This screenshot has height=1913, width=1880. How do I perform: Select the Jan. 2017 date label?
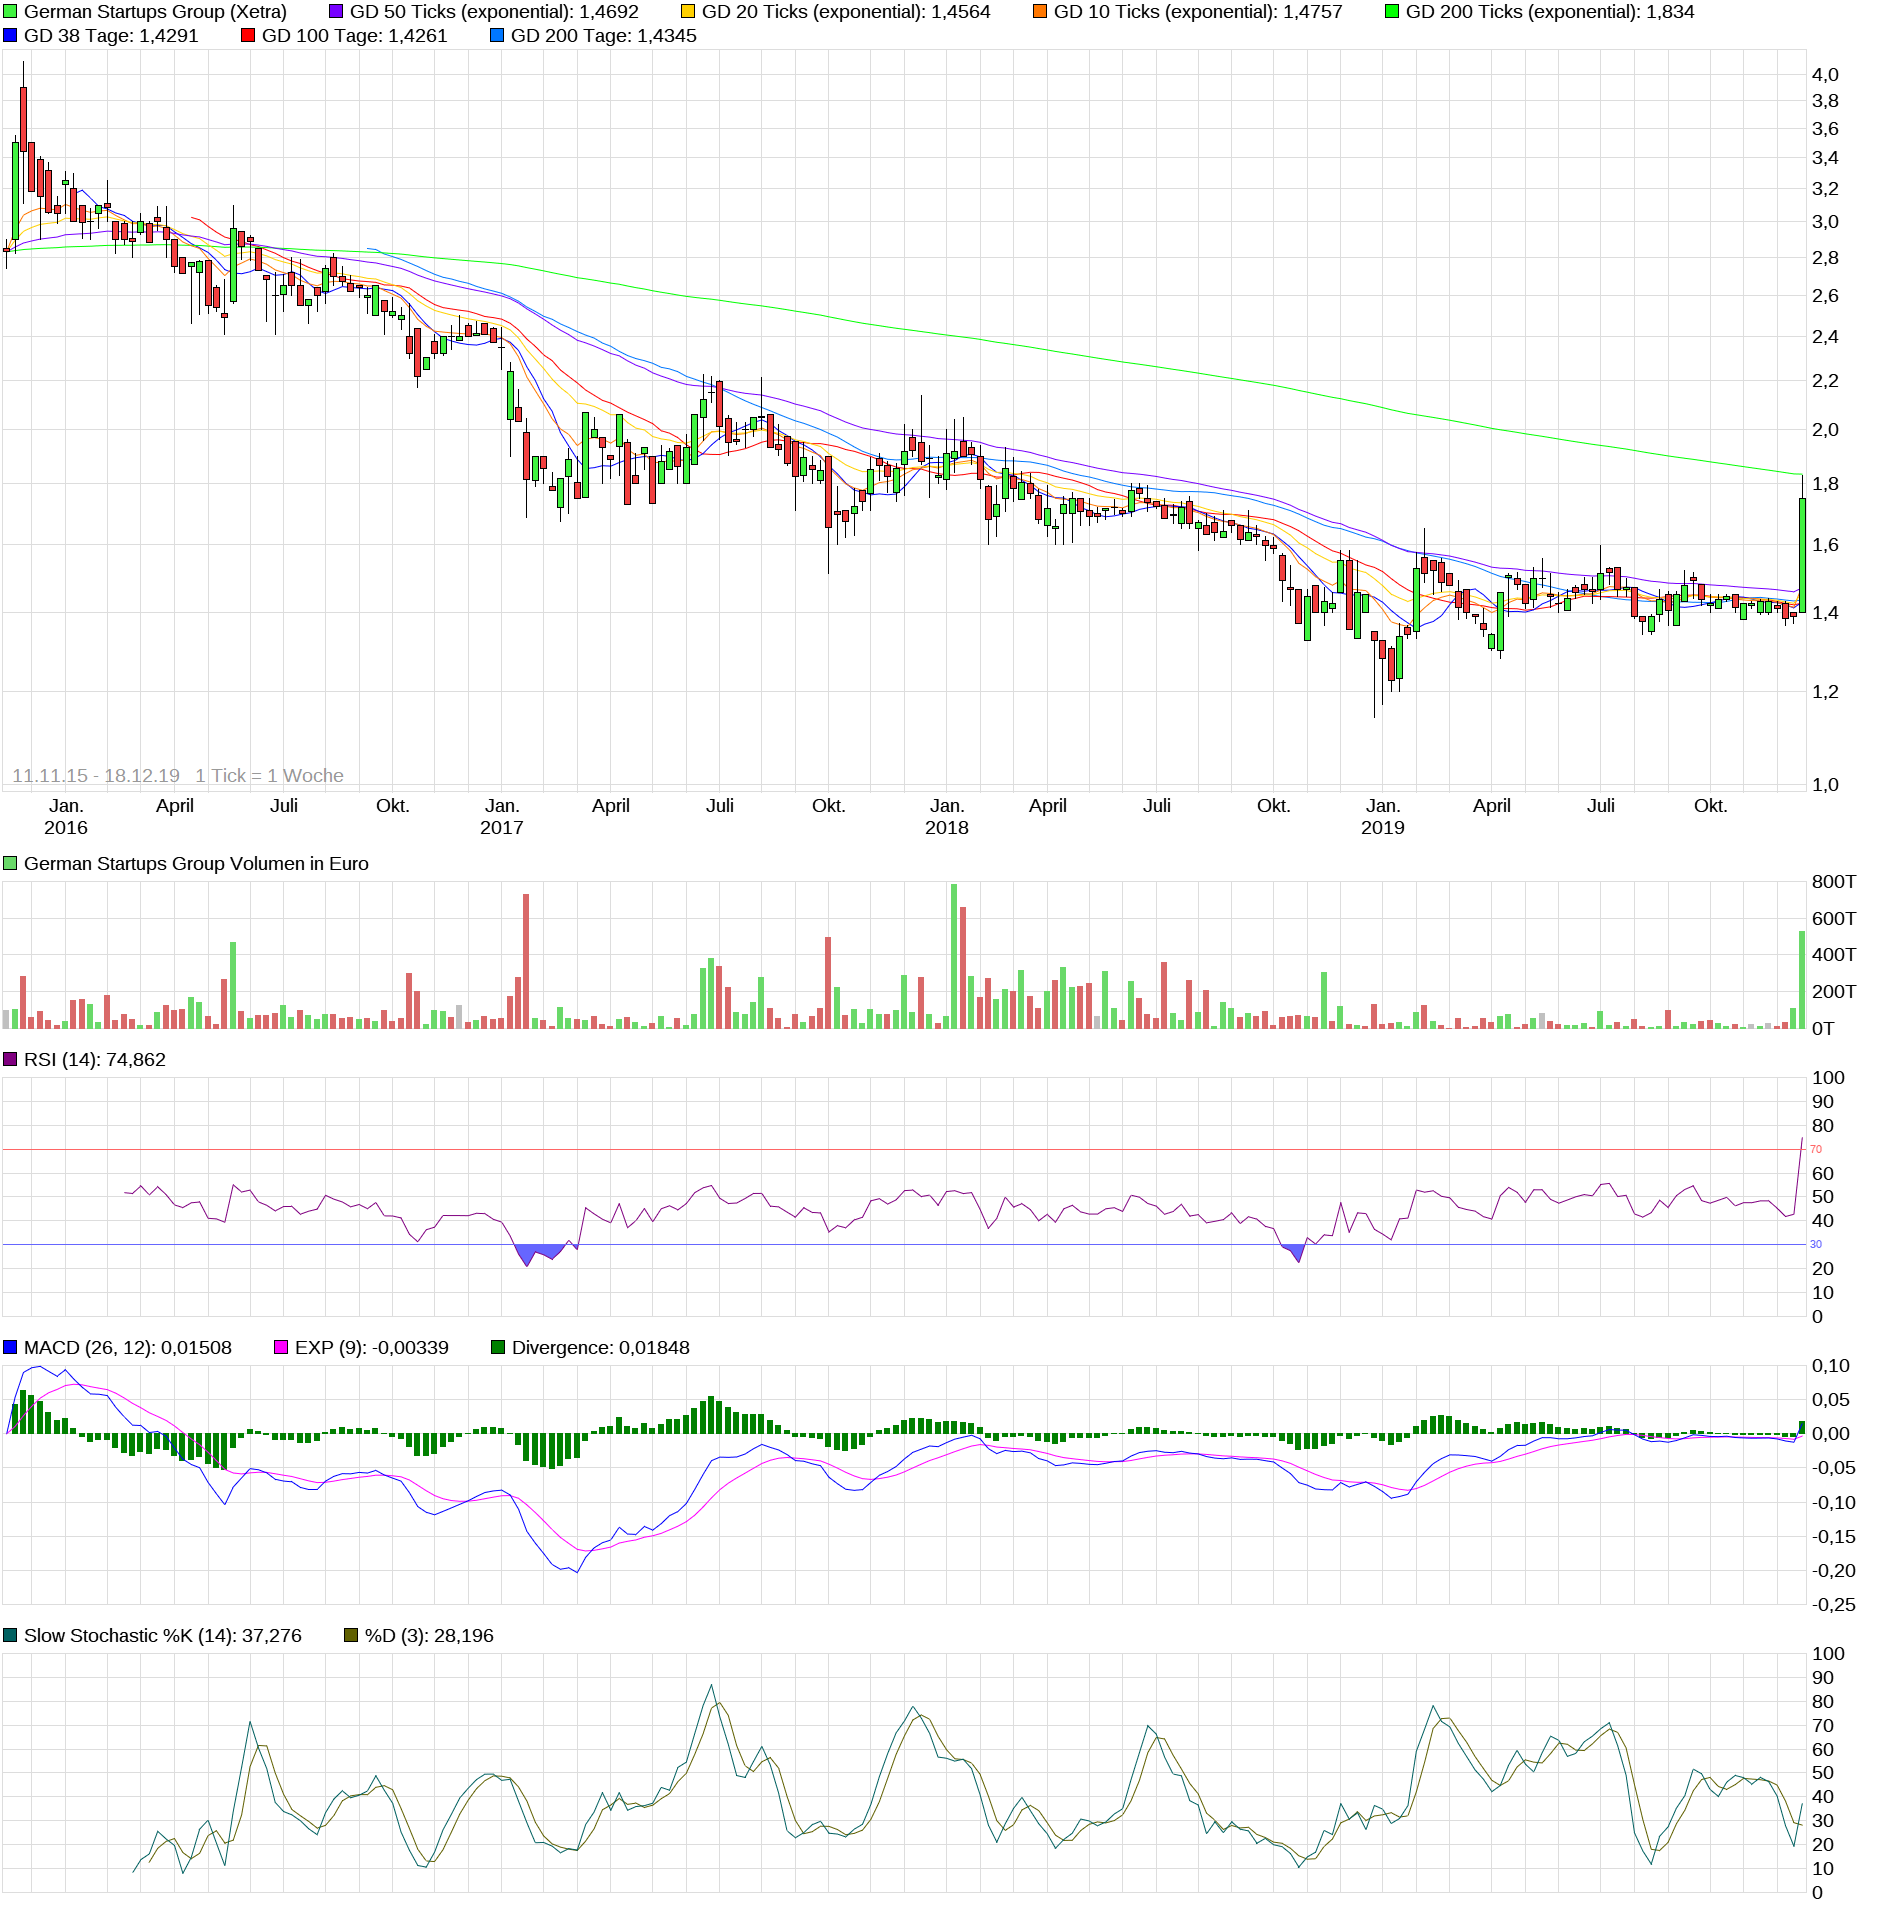coord(502,817)
